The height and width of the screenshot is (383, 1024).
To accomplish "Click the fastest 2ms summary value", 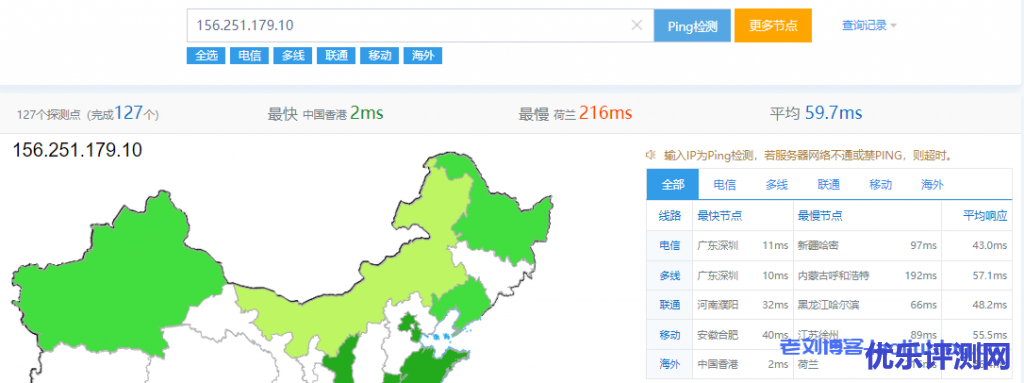I will (x=366, y=114).
